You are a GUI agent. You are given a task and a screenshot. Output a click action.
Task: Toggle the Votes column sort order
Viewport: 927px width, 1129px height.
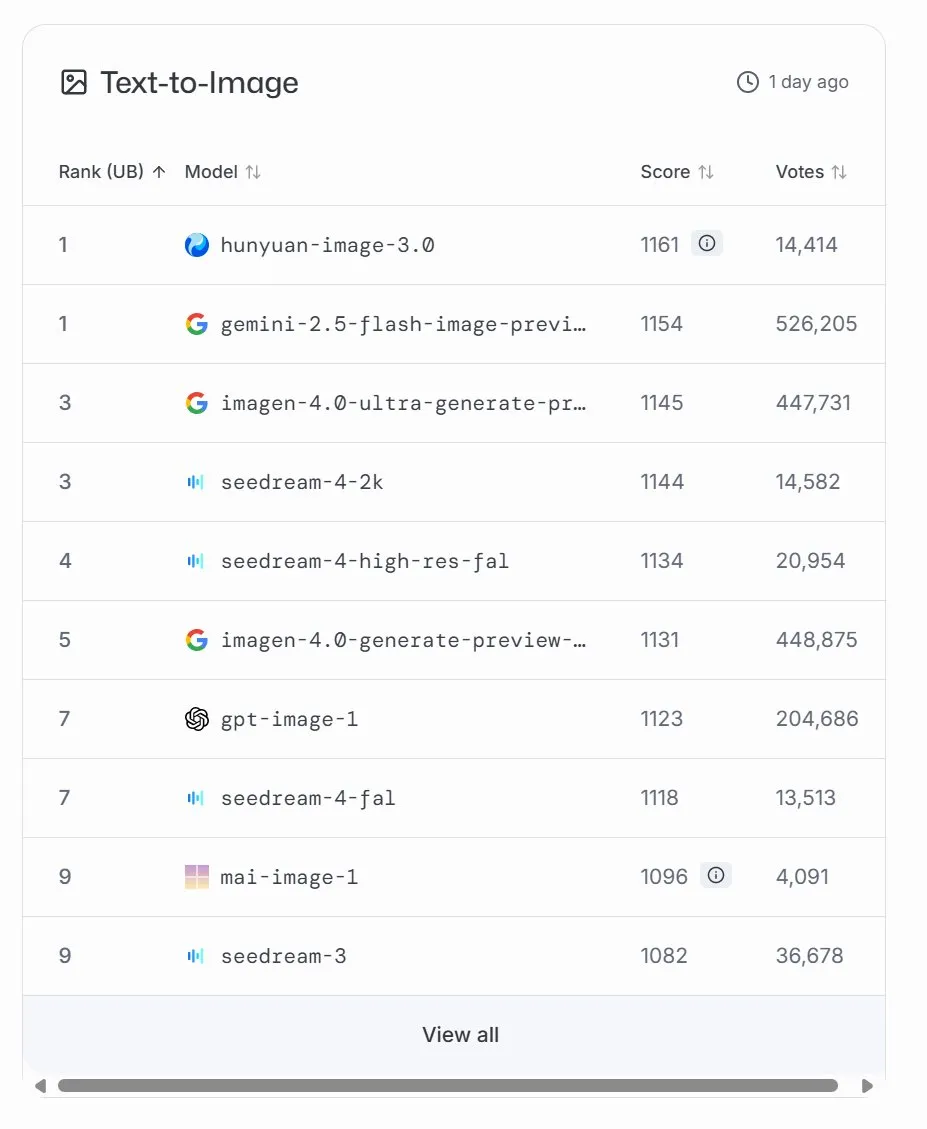tap(838, 172)
